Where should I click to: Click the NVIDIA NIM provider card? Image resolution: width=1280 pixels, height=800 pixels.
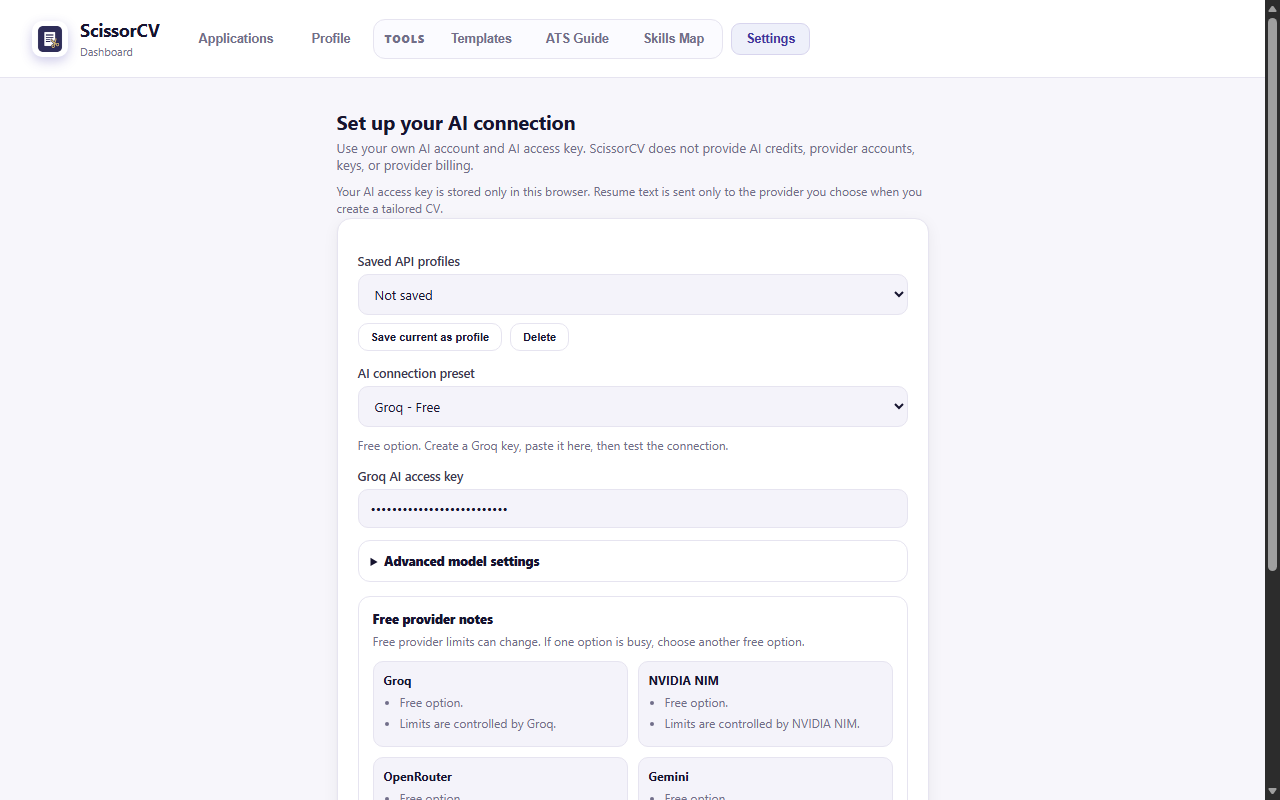pyautogui.click(x=765, y=704)
